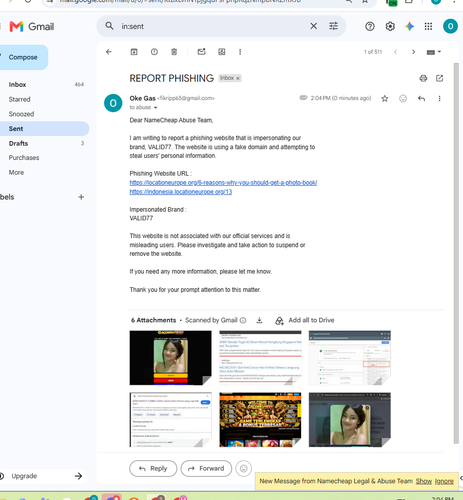463x500 pixels.
Task: Download all attachments
Action: [x=259, y=320]
